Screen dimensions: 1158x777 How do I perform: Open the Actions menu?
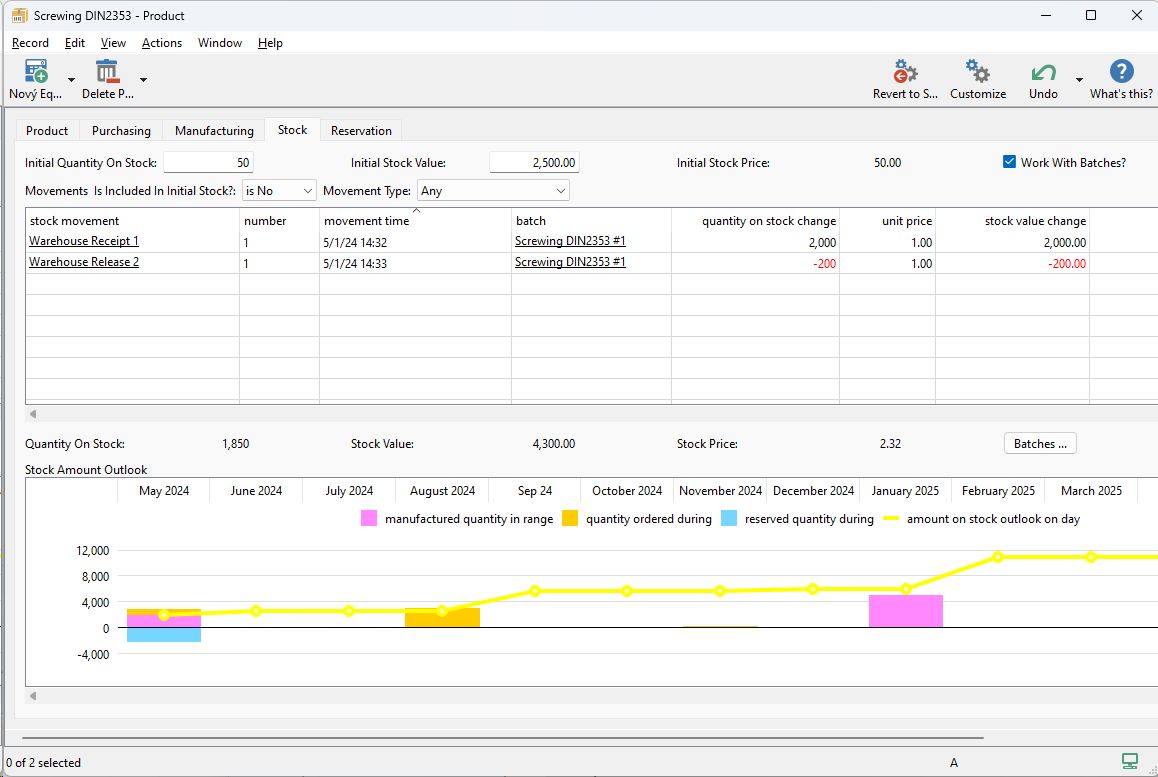[x=161, y=43]
